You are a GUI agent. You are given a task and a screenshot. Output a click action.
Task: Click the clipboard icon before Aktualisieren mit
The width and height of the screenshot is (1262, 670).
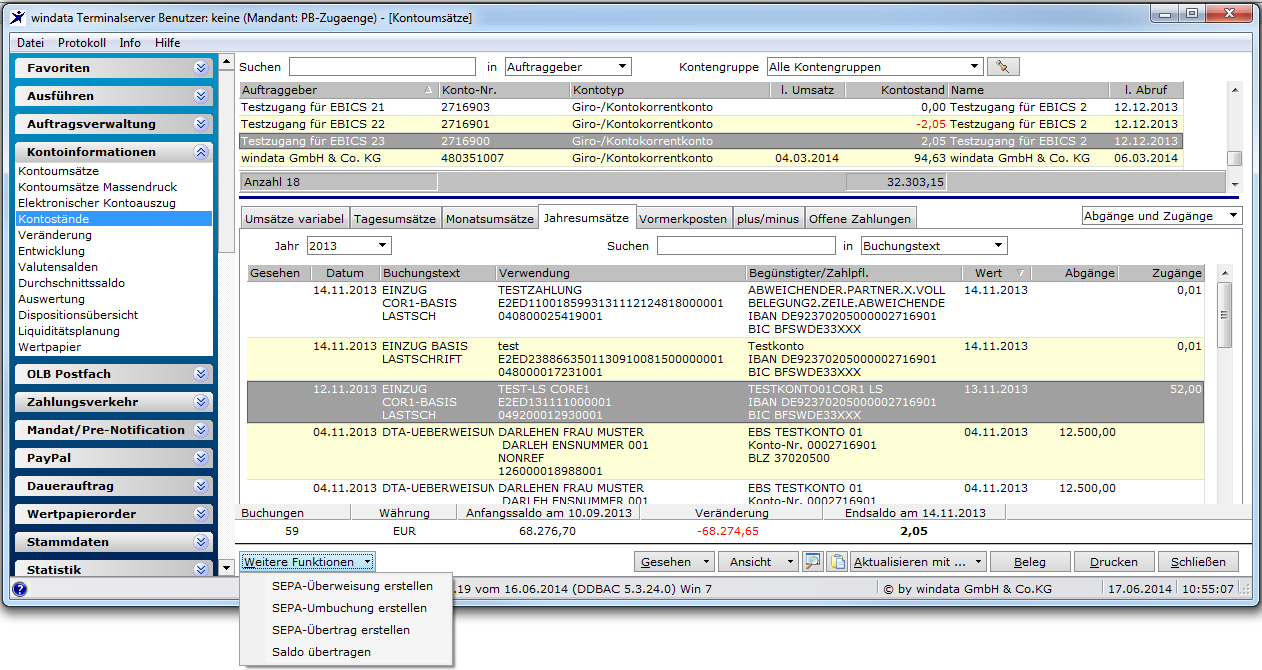pyautogui.click(x=838, y=562)
